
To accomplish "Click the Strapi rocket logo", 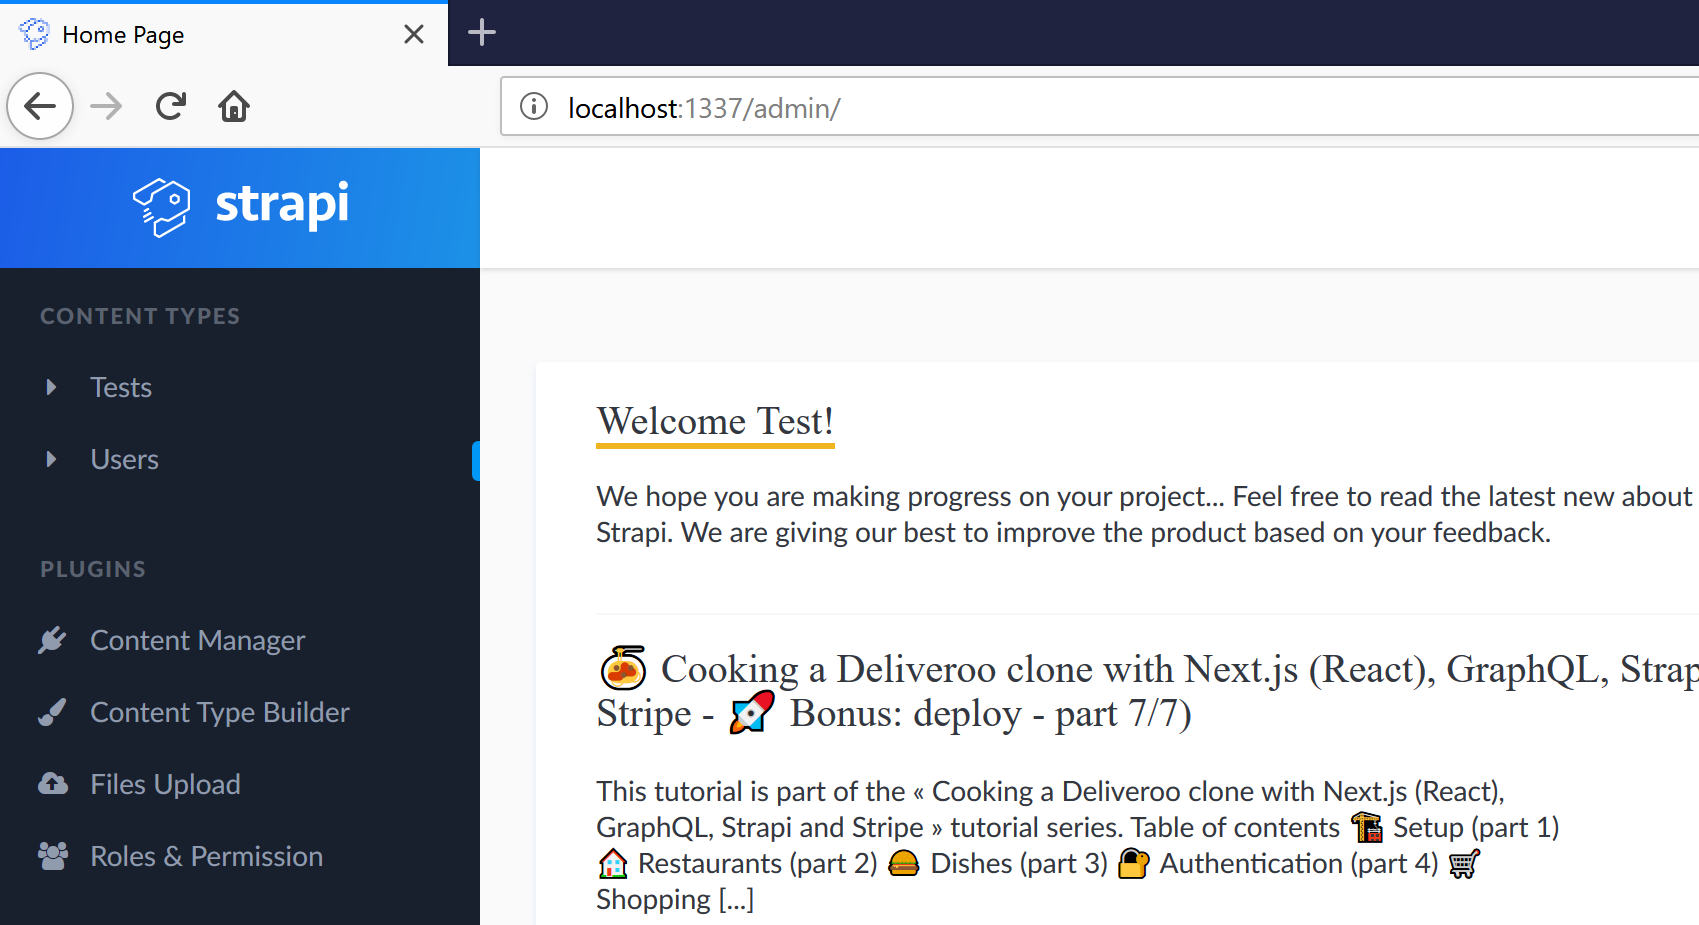I will tap(163, 207).
